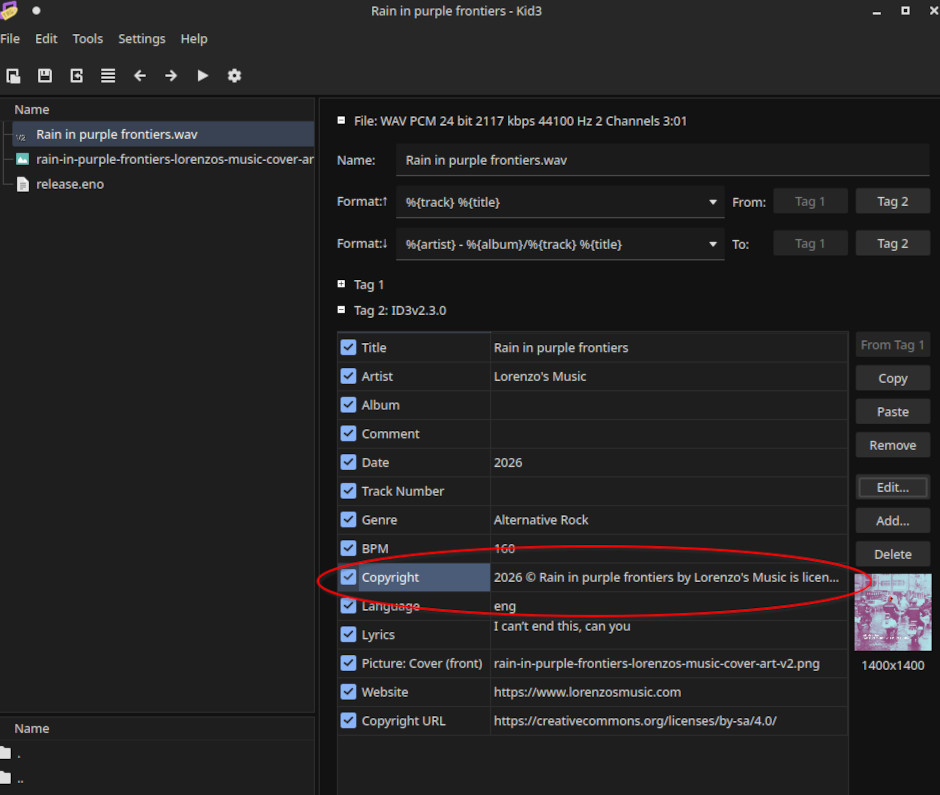
Task: Click the Paste button
Action: 893,412
